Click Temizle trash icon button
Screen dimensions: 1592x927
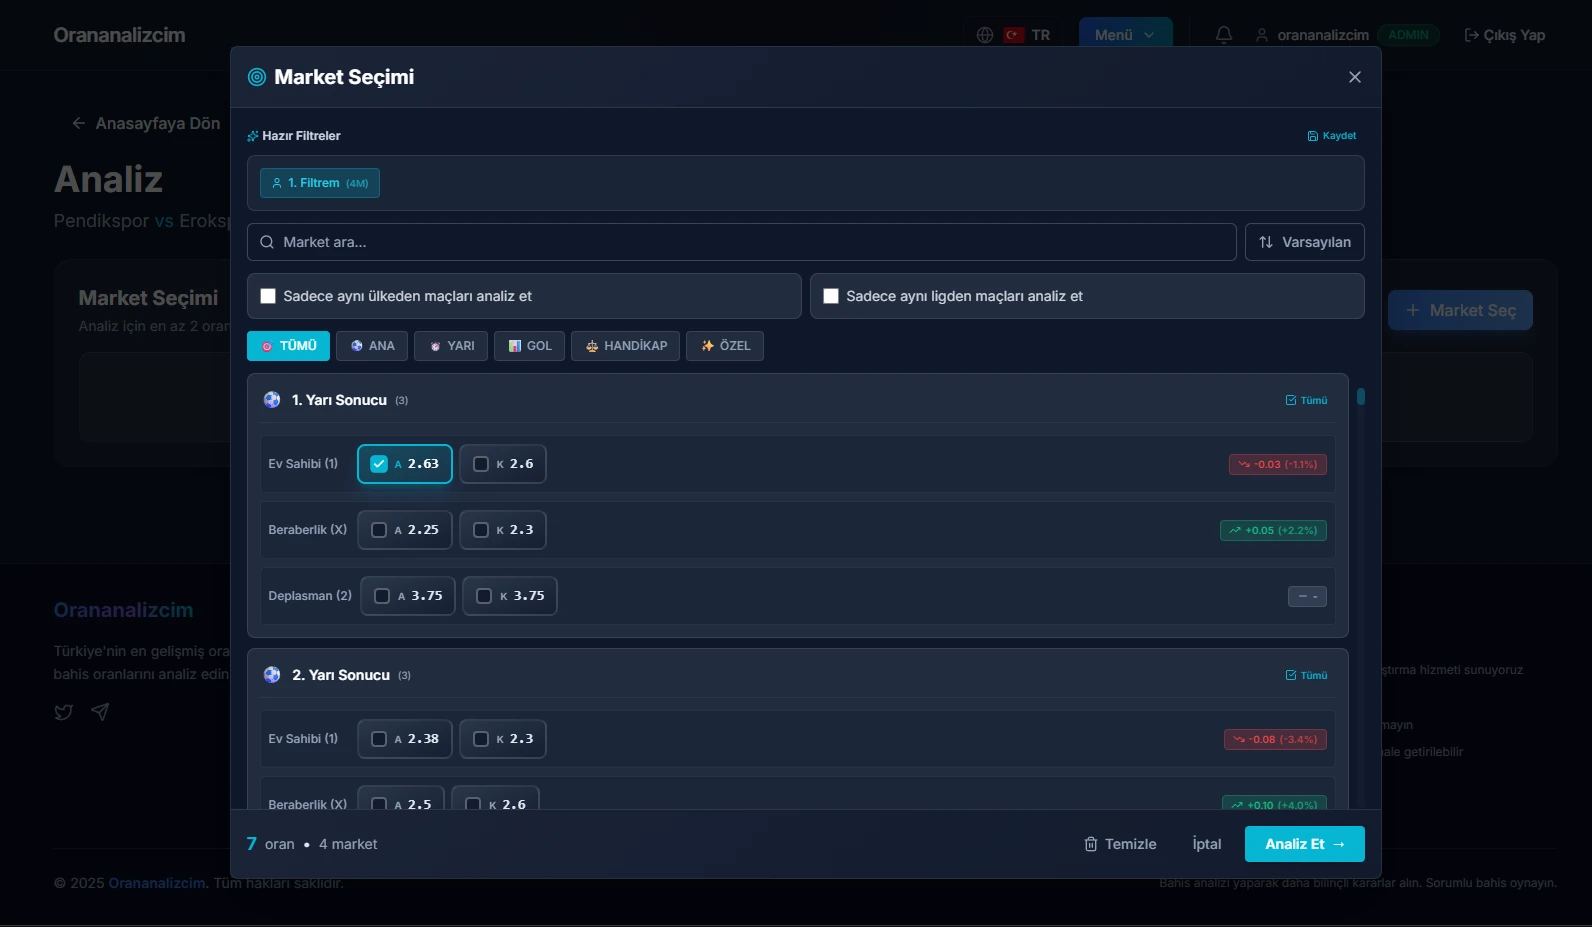pos(1120,844)
